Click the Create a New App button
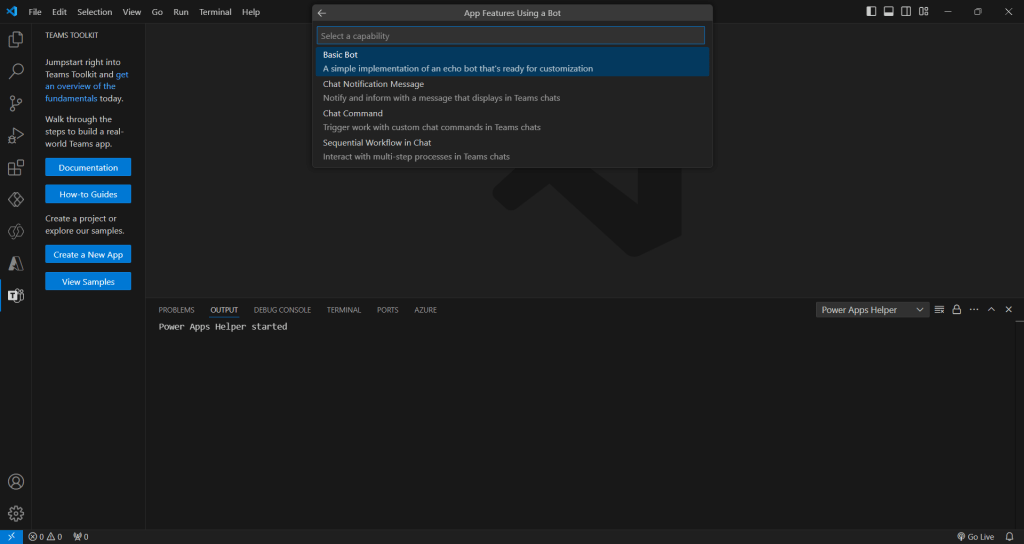1024x544 pixels. pyautogui.click(x=88, y=255)
